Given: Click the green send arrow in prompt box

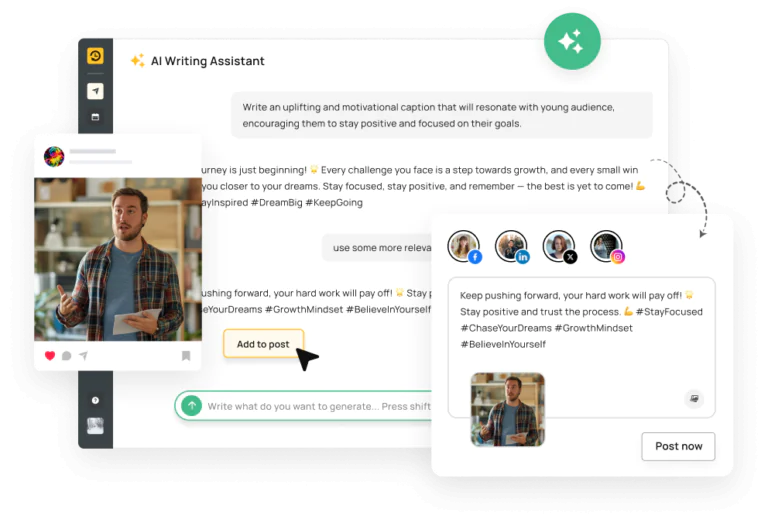Looking at the screenshot, I should 192,405.
